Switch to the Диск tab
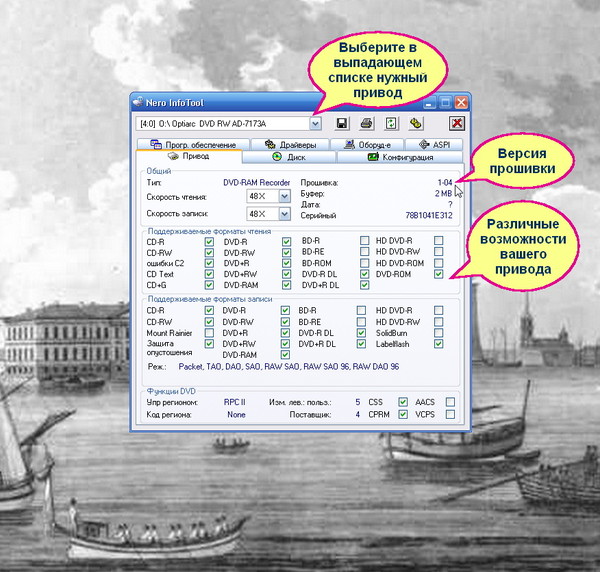The image size is (600, 572). click(x=289, y=157)
